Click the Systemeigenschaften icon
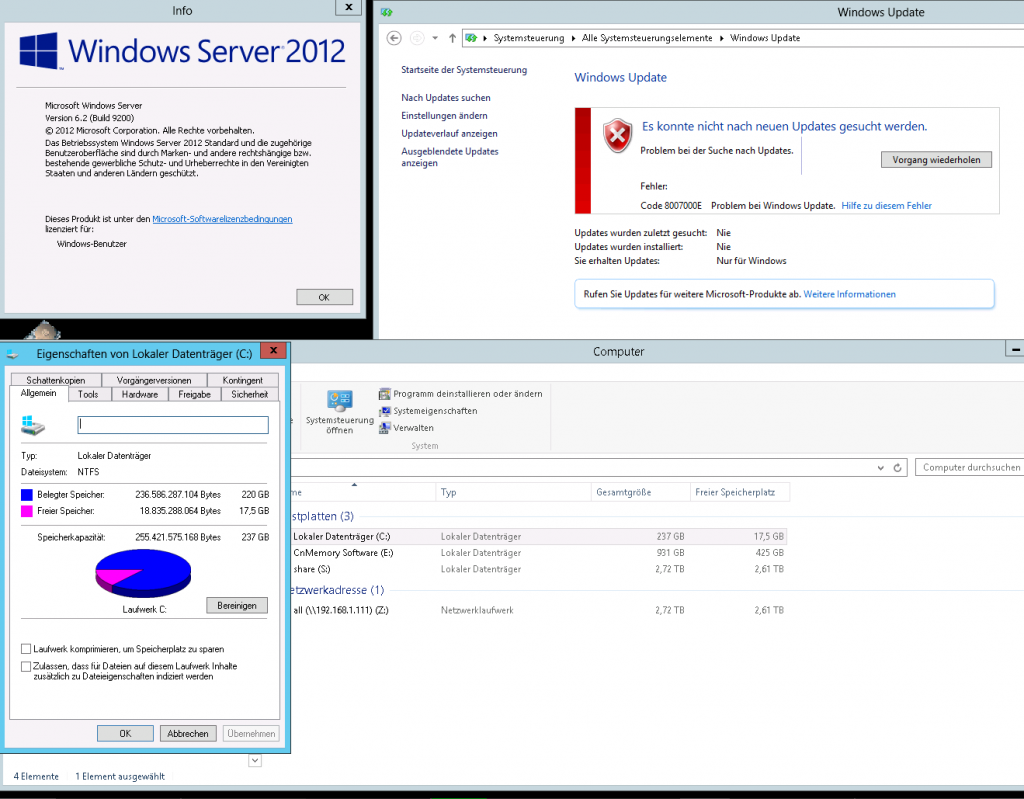The height and width of the screenshot is (799, 1024). (384, 411)
